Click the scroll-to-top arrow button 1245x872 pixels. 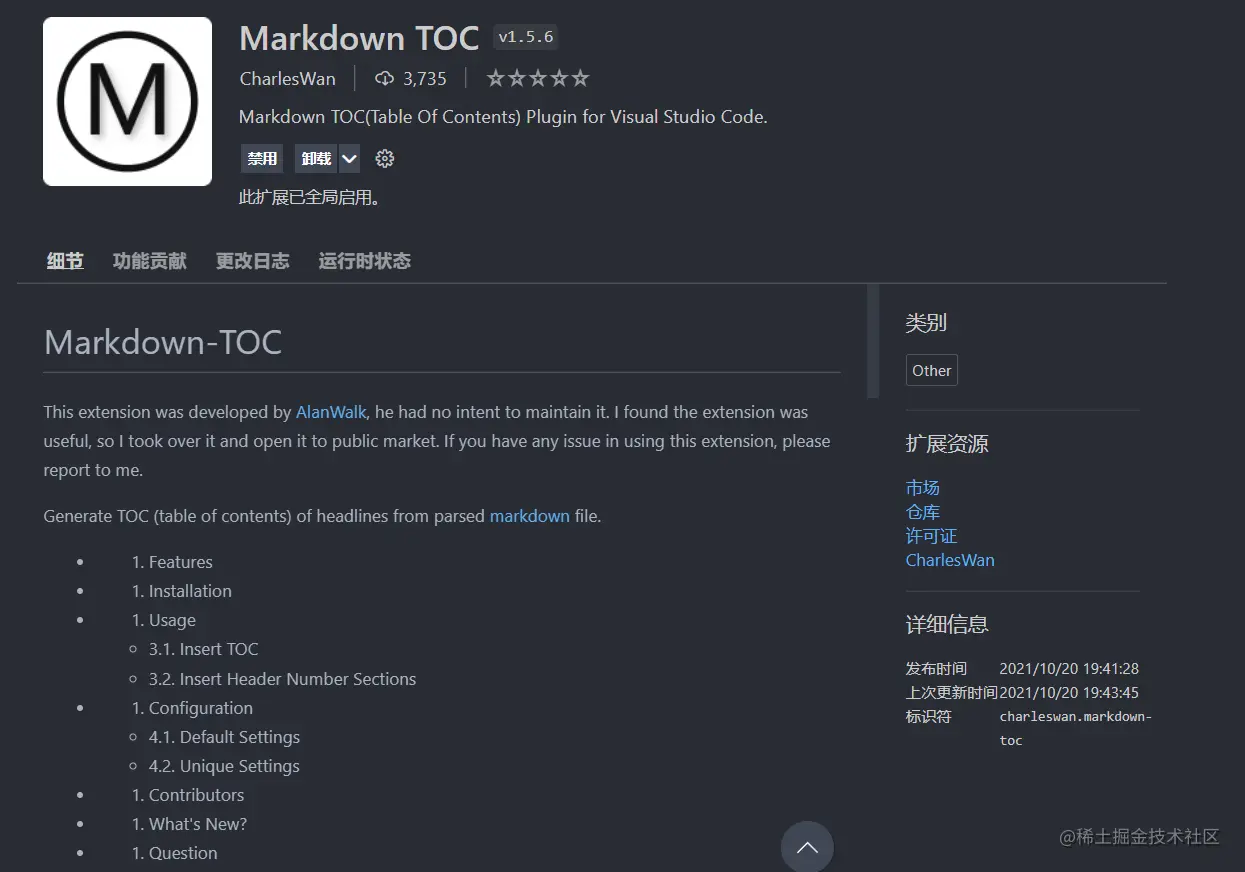pyautogui.click(x=807, y=847)
